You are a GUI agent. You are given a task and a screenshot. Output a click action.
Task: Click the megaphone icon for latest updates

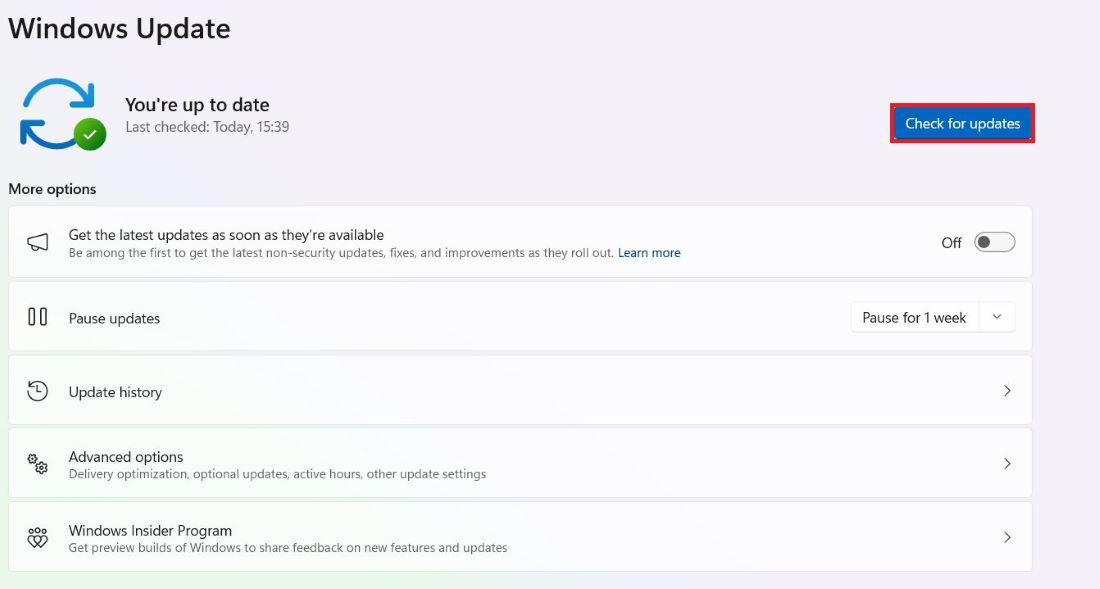tap(38, 242)
